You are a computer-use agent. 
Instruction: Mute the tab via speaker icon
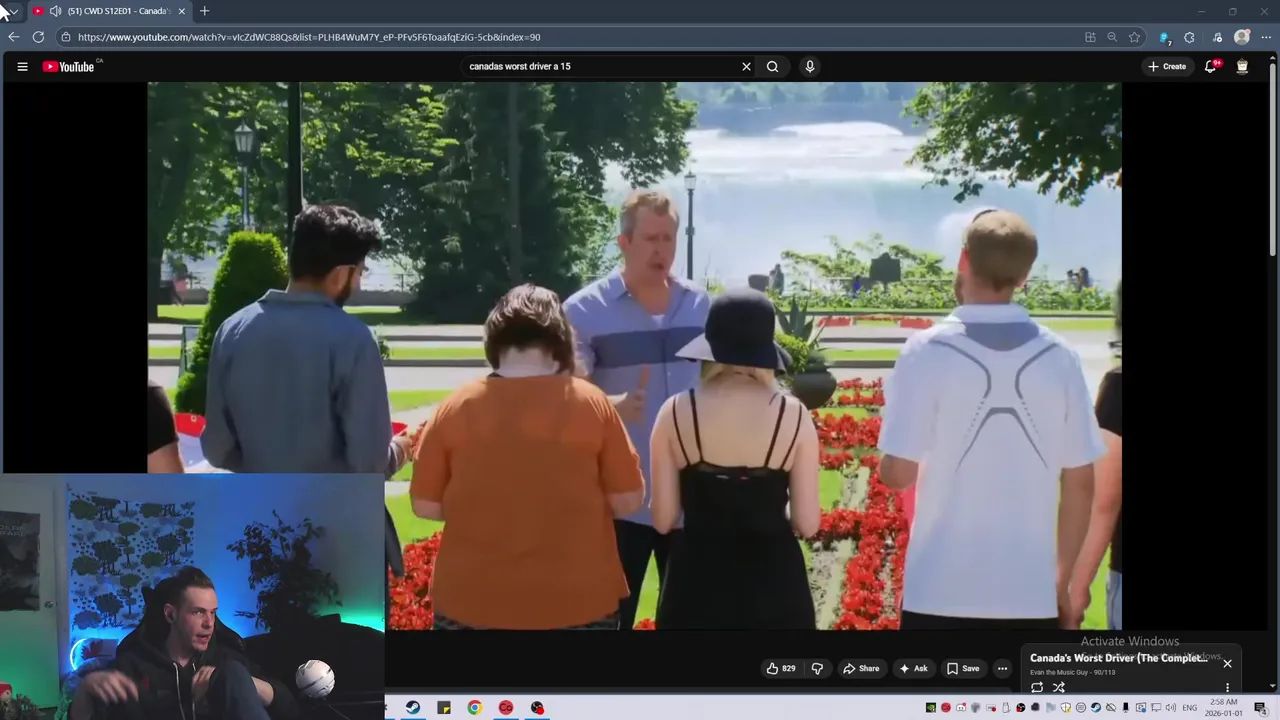56,11
